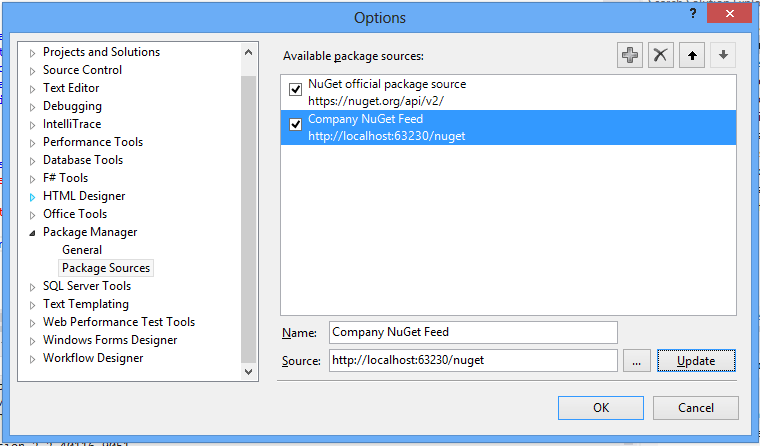
Task: Expand the Projects and Solutions node
Action: (33, 53)
